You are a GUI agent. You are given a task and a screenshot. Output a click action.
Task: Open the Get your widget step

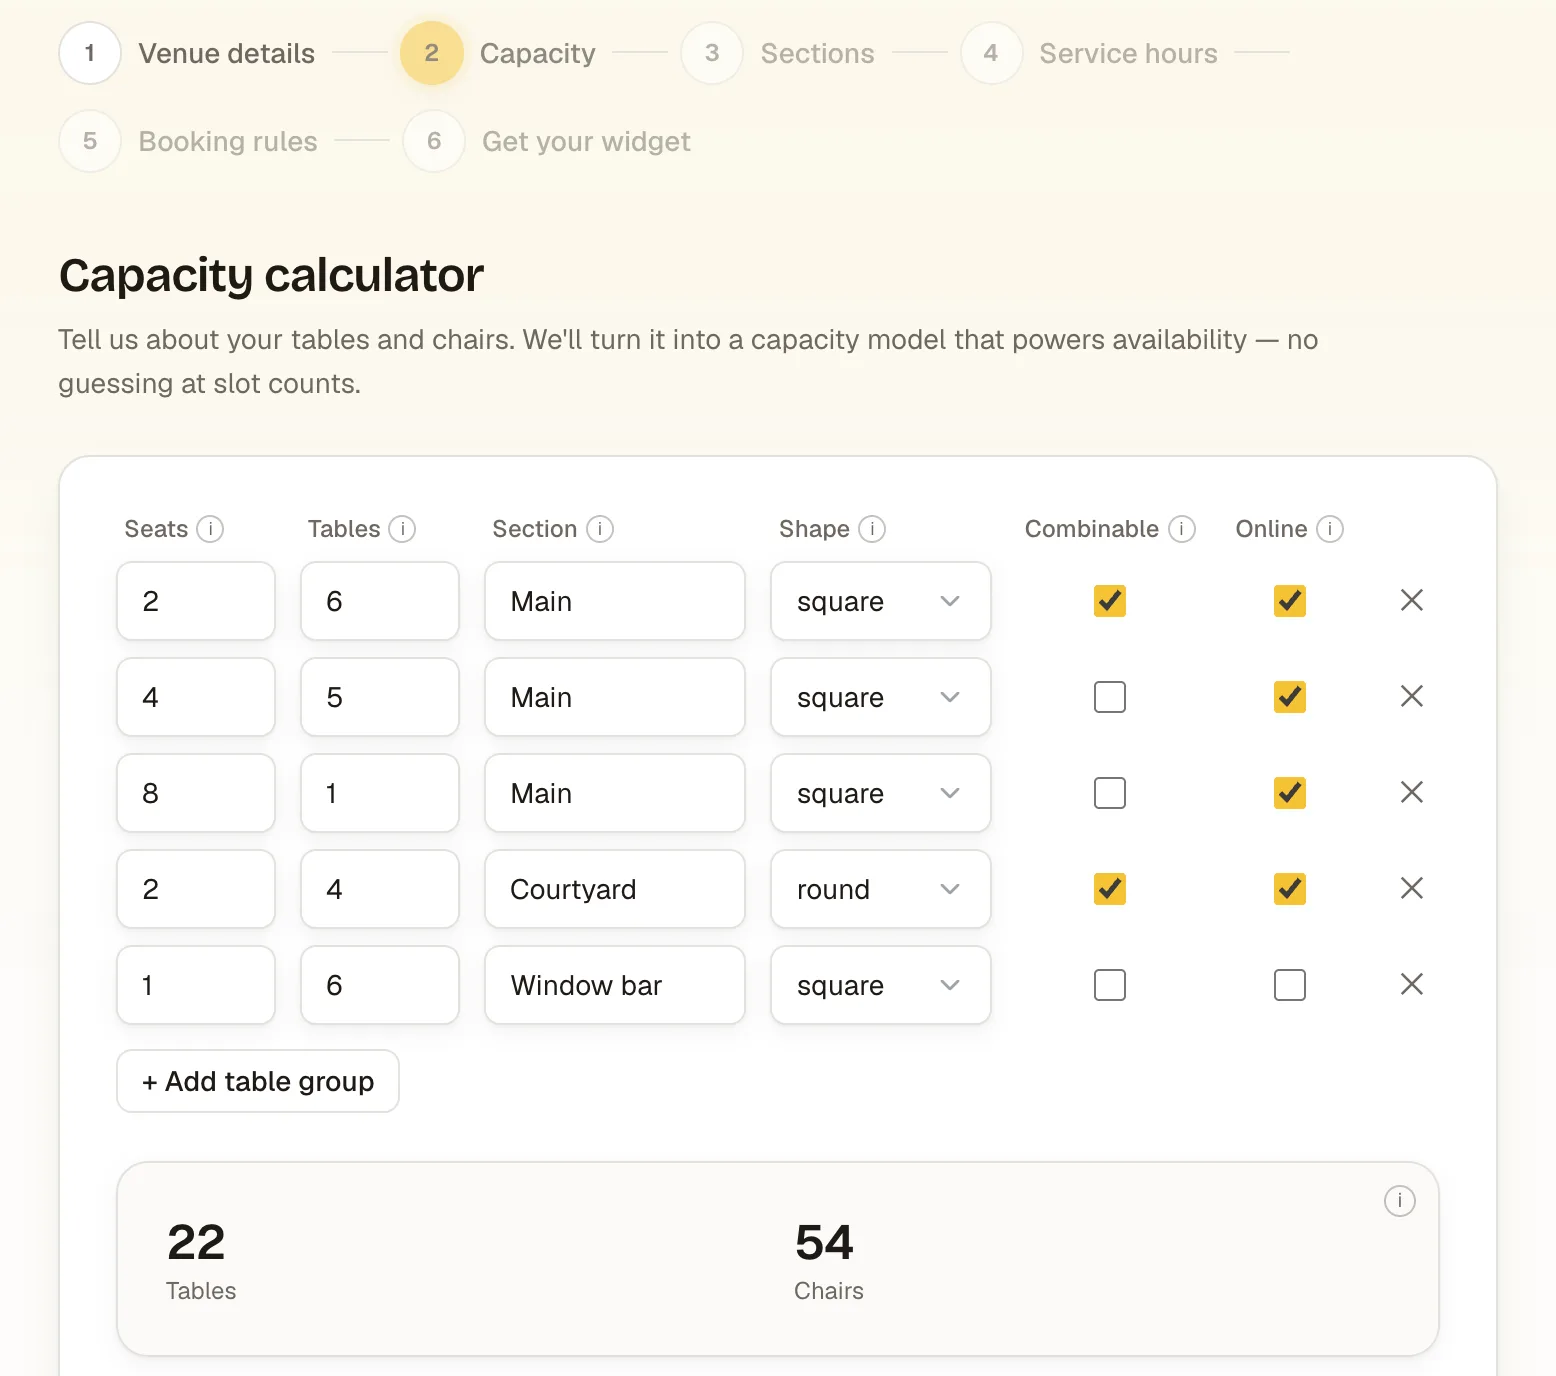coord(547,141)
